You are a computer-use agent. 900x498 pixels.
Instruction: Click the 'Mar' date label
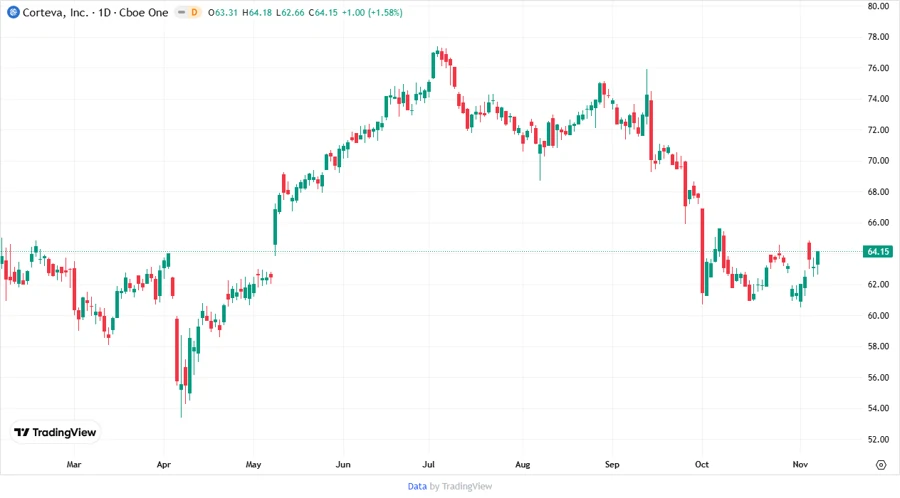click(74, 464)
